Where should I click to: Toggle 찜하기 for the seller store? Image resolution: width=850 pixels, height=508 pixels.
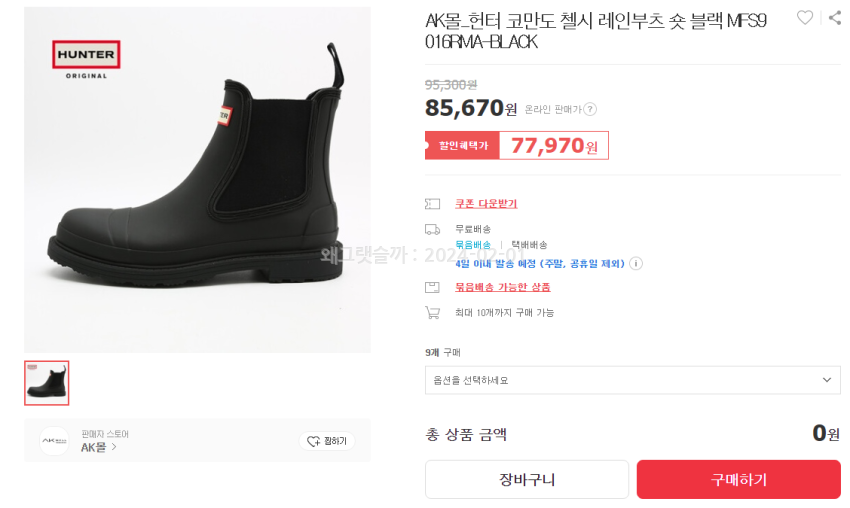pyautogui.click(x=327, y=441)
